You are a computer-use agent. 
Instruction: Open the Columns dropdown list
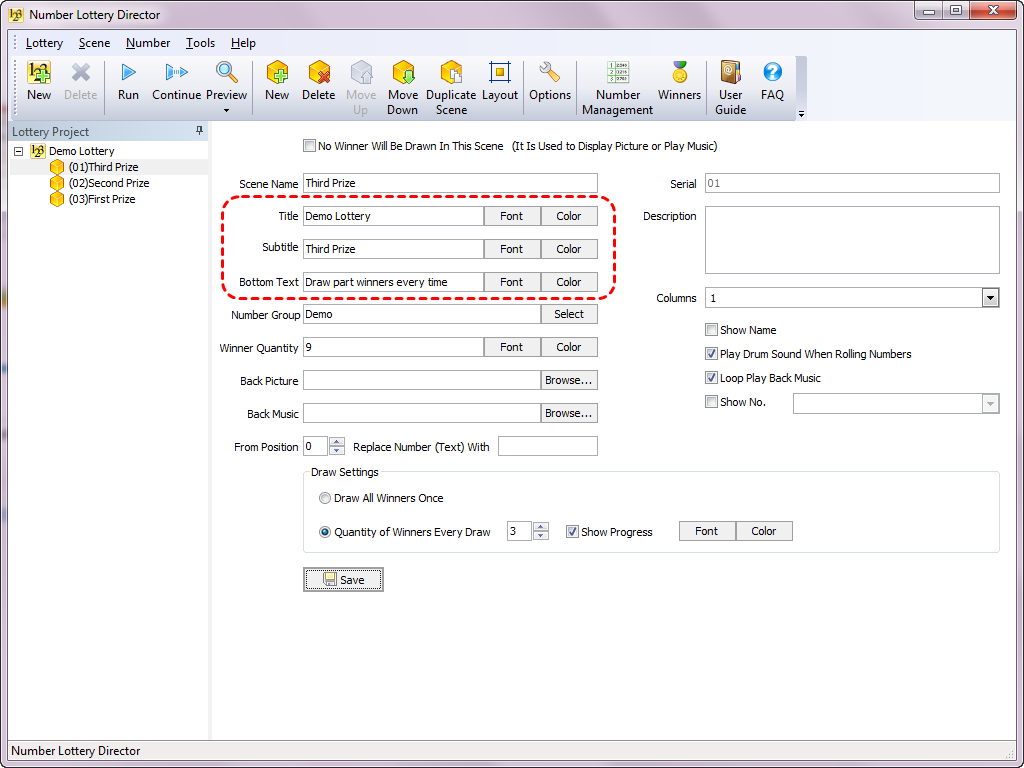[990, 298]
